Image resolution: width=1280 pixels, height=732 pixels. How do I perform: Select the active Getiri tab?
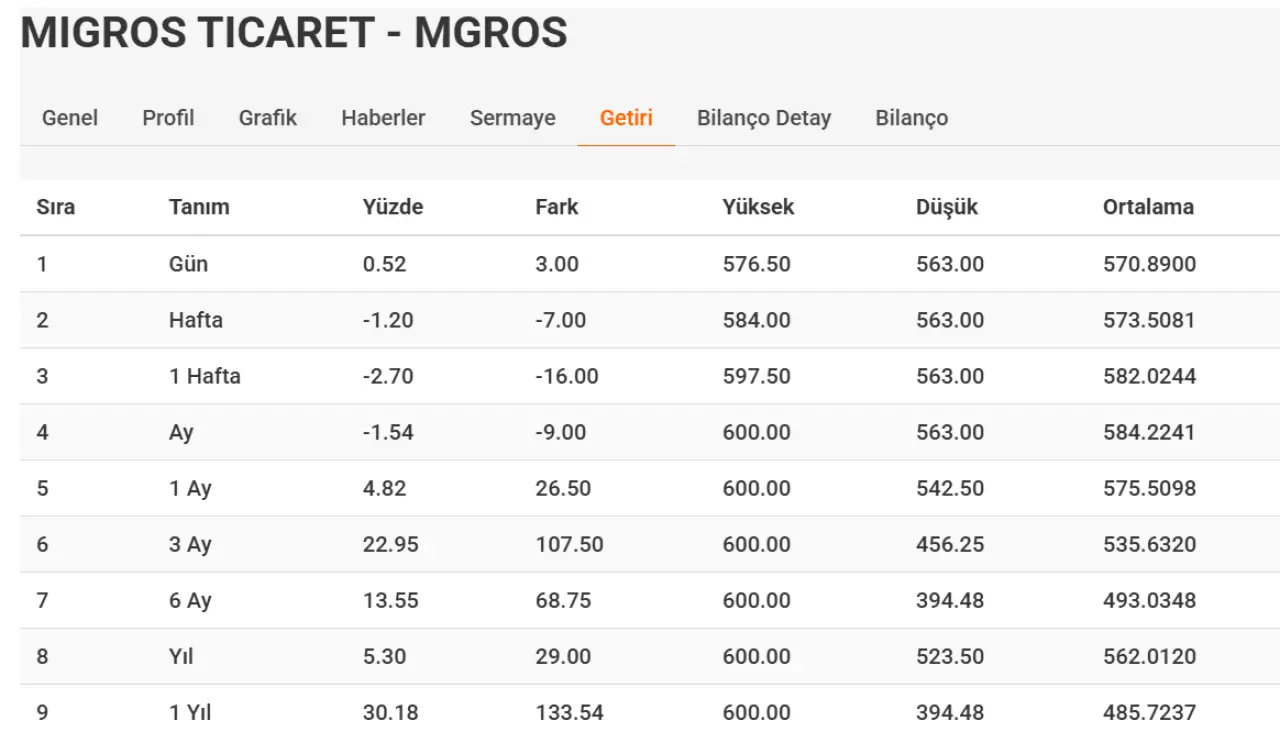(626, 118)
